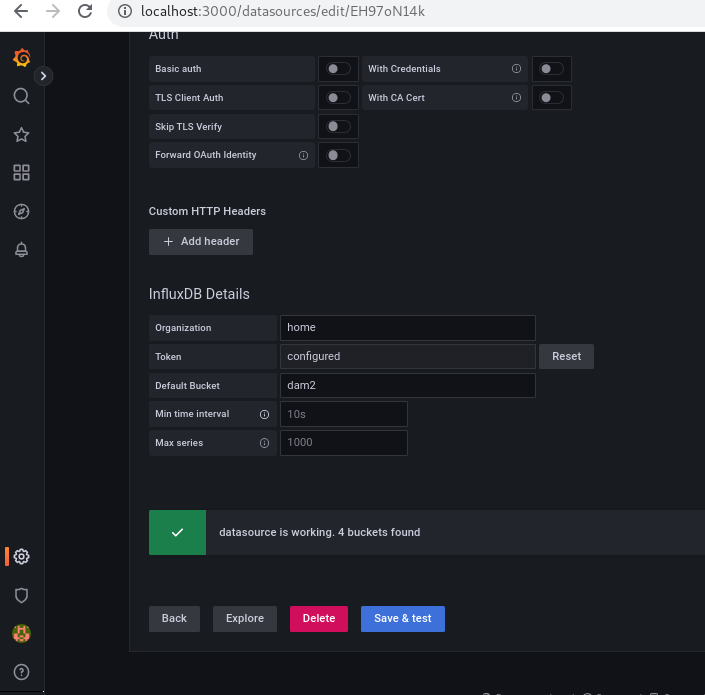705x695 pixels.
Task: Open the Dashboards grid icon
Action: 21,173
